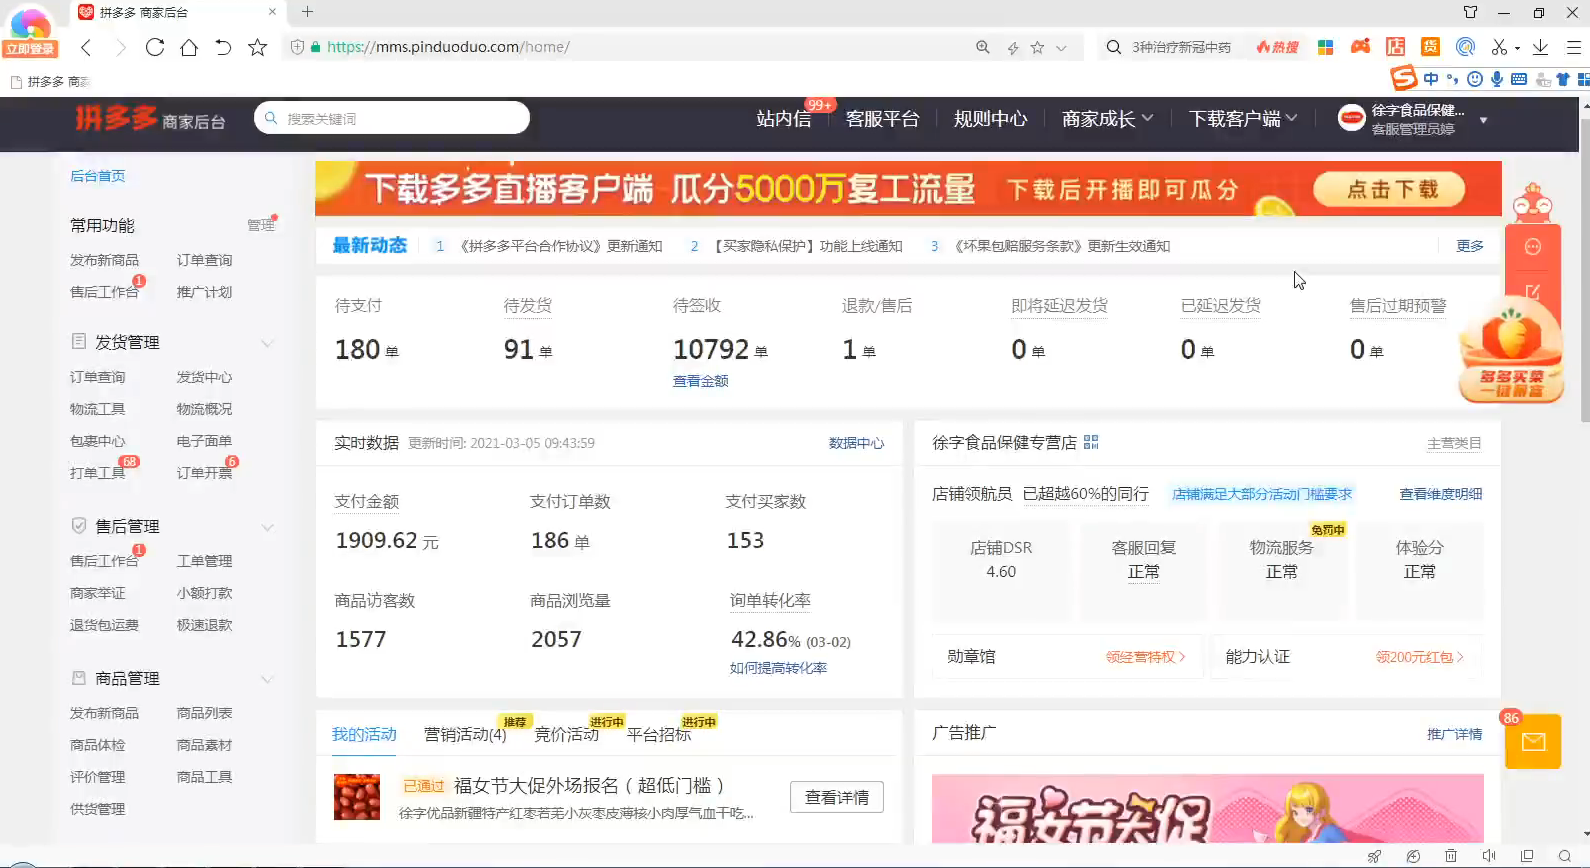Click the customer service chat icon on red sidebar
Image resolution: width=1590 pixels, height=868 pixels.
(1532, 247)
